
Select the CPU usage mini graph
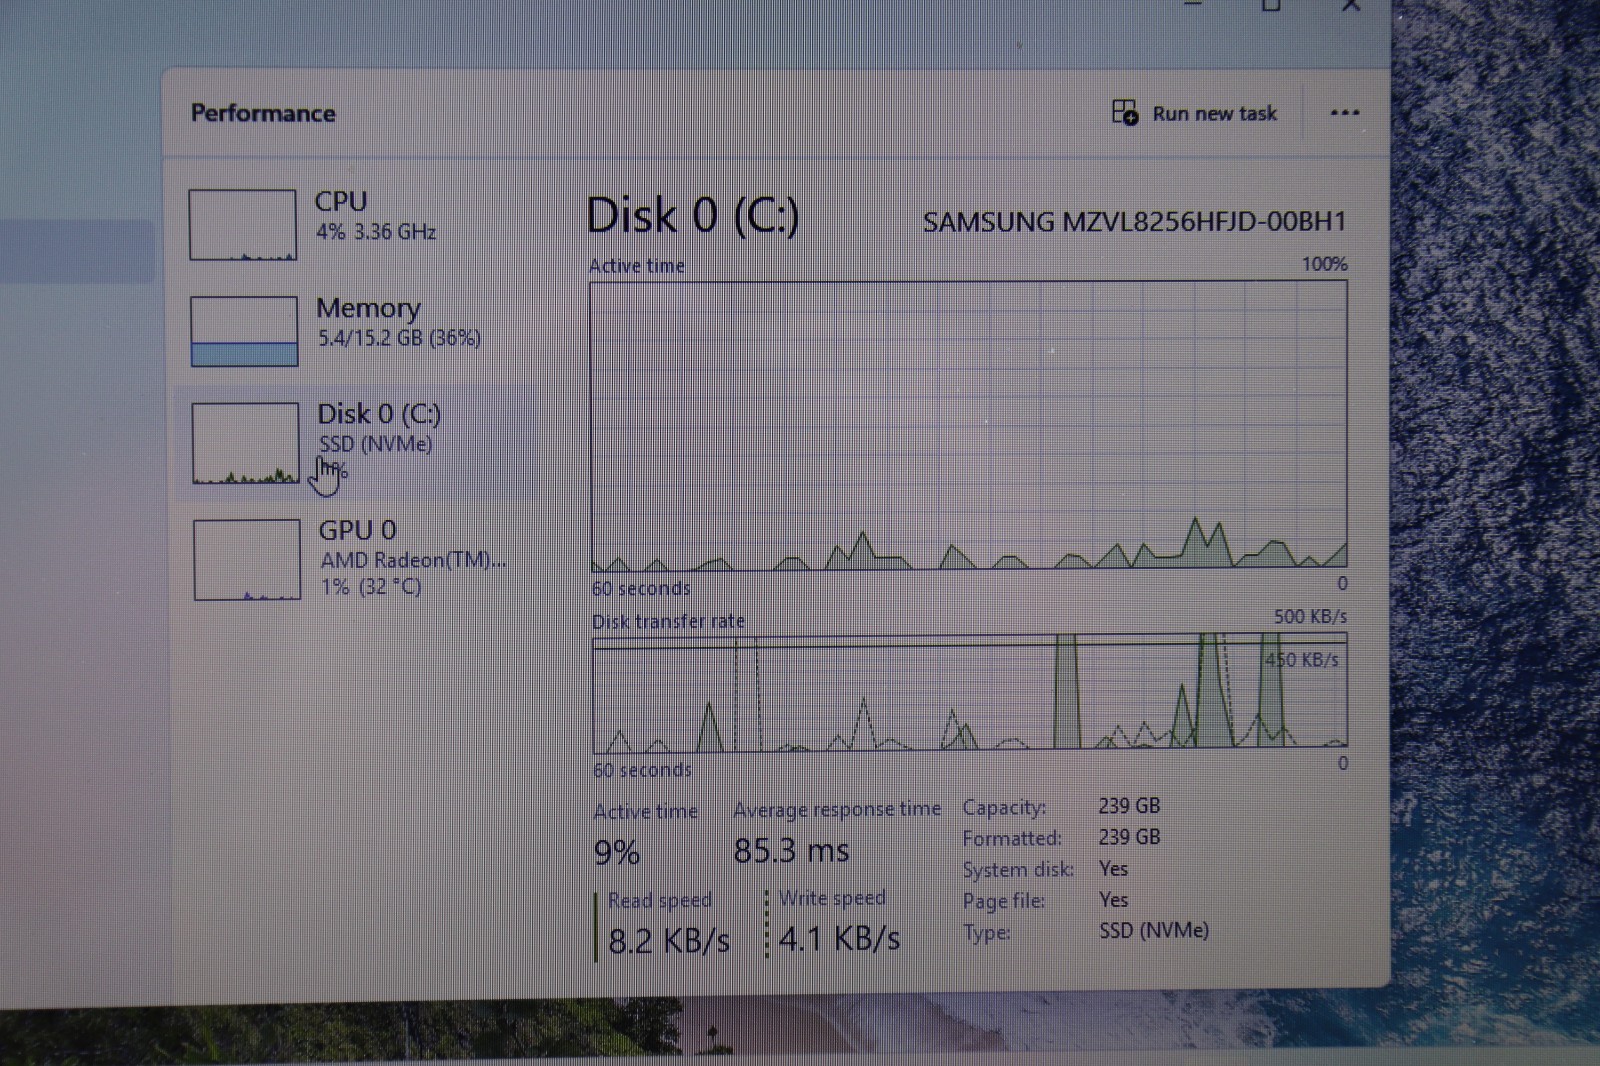[243, 225]
